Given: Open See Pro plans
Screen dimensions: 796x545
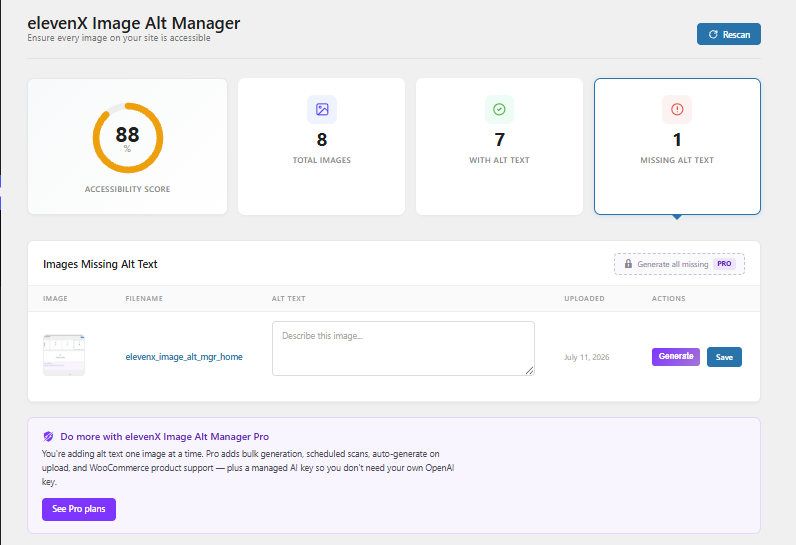Looking at the screenshot, I should [79, 509].
